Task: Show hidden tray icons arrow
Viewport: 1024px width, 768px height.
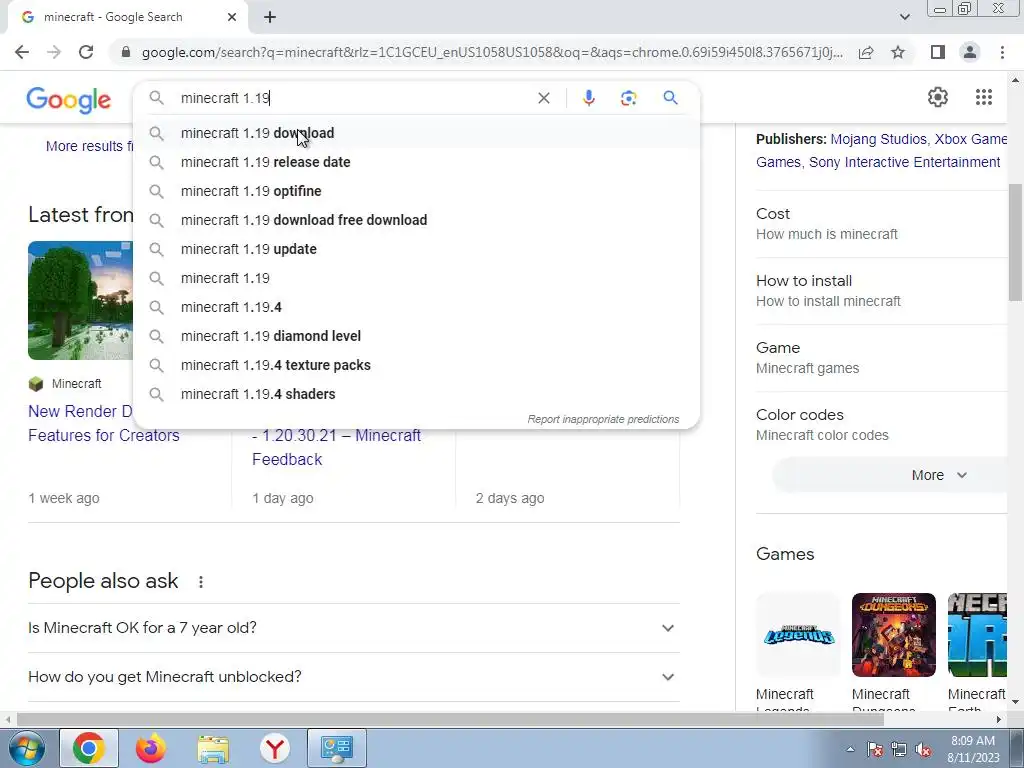Action: coord(850,749)
